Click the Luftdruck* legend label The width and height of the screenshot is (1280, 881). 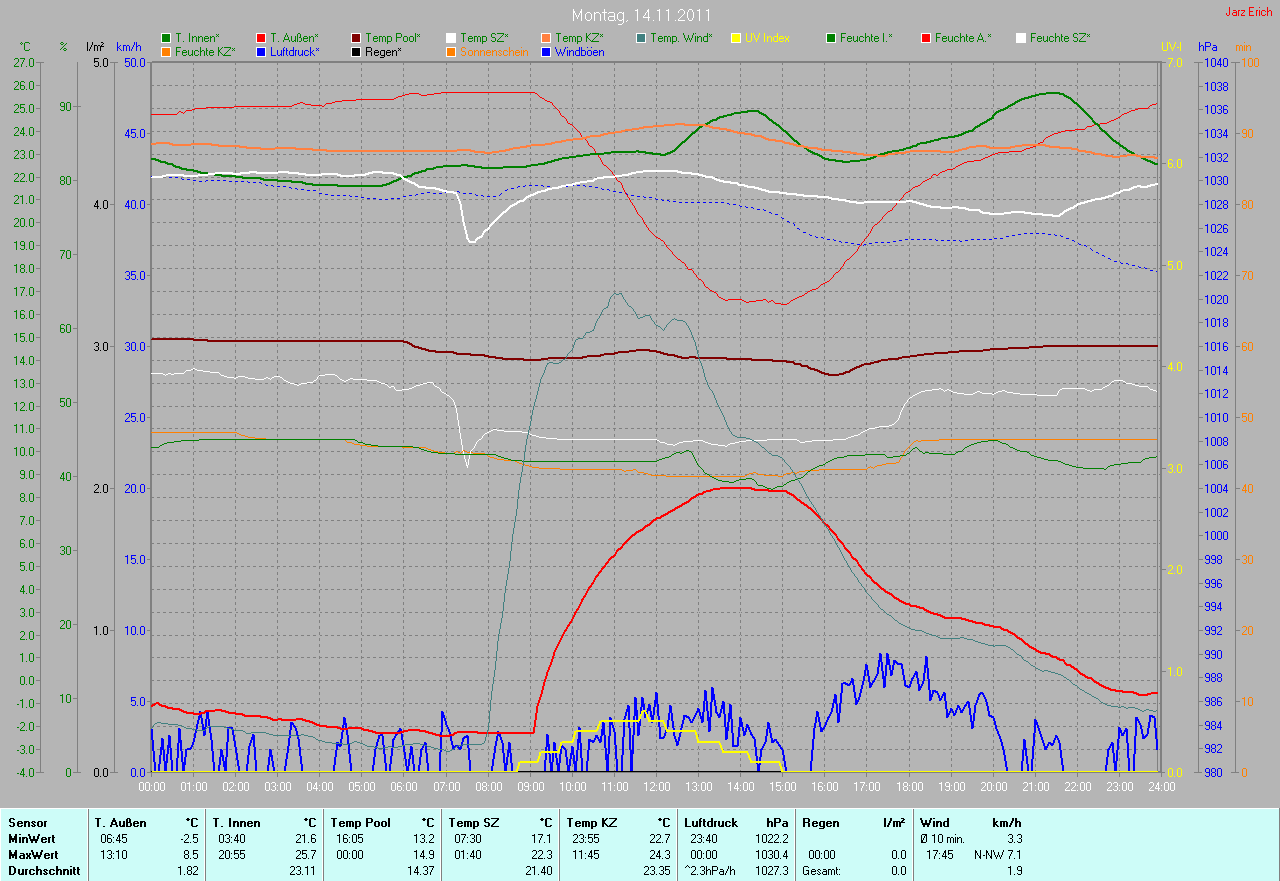point(294,51)
